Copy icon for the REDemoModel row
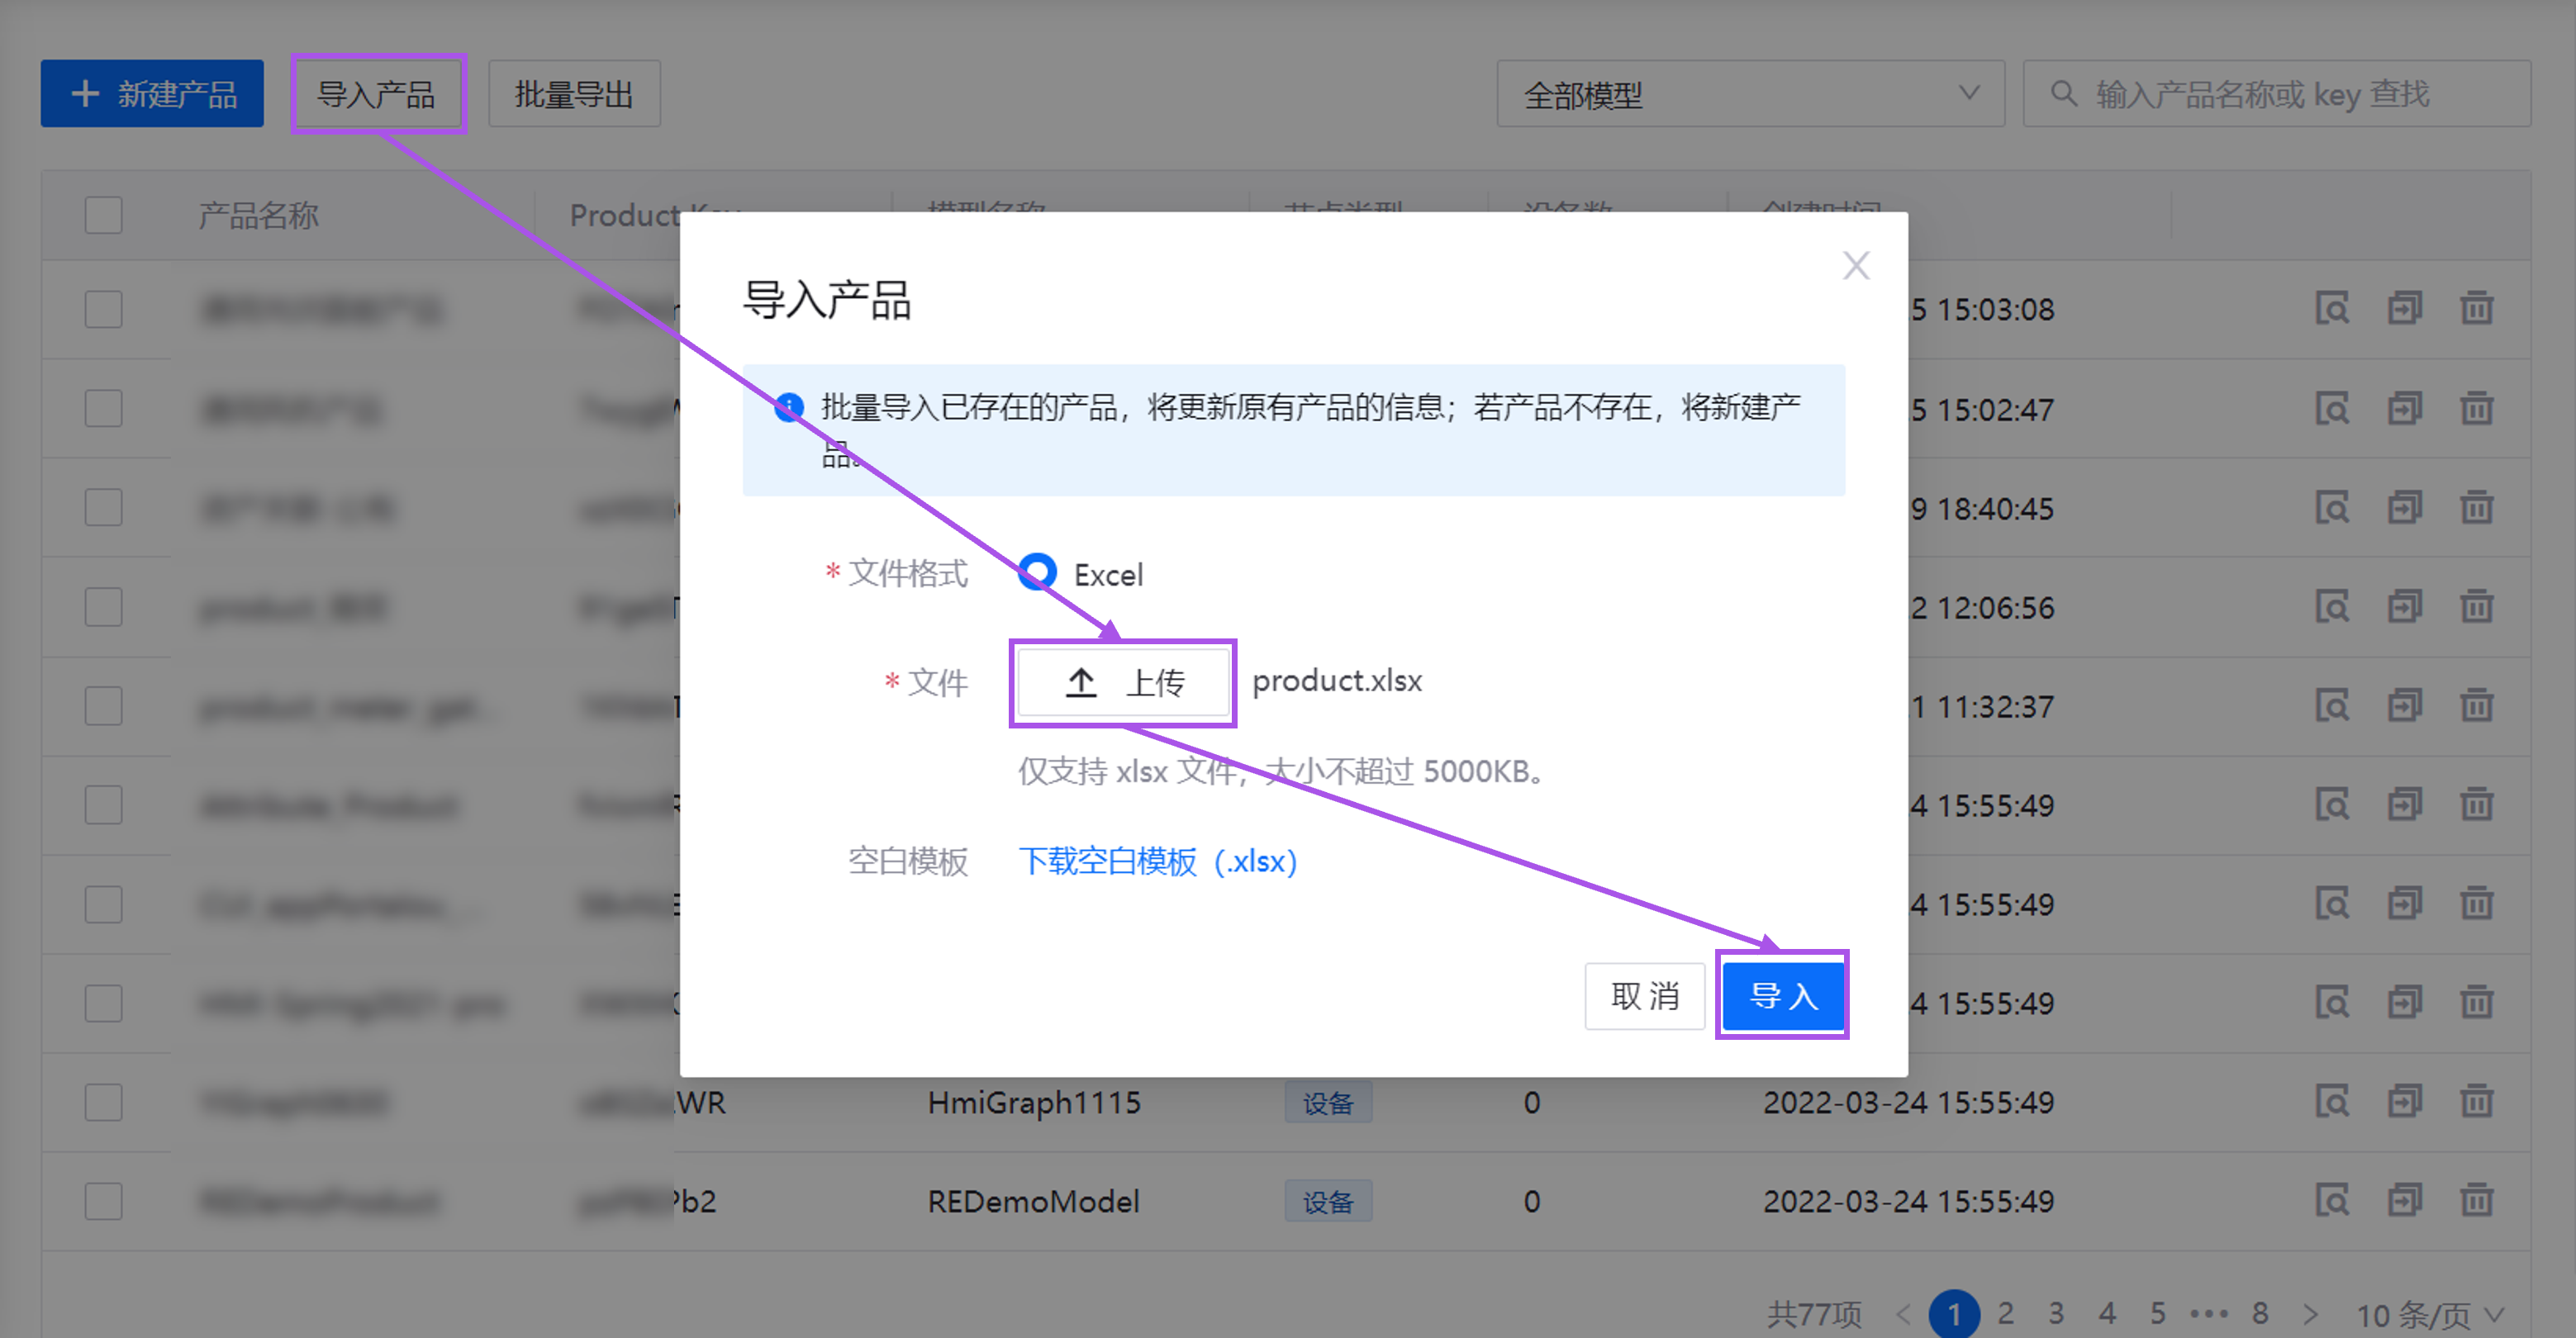The height and width of the screenshot is (1338, 2576). (x=2404, y=1200)
